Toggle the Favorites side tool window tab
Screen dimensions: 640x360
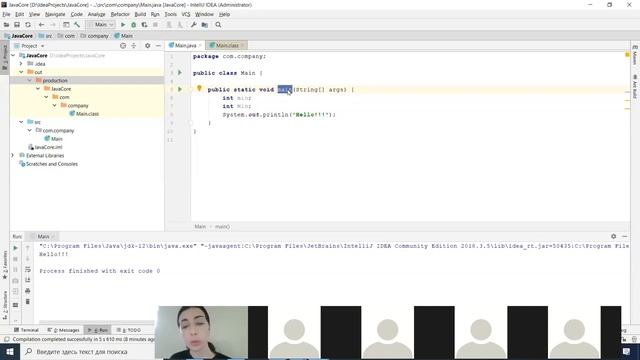(5, 265)
